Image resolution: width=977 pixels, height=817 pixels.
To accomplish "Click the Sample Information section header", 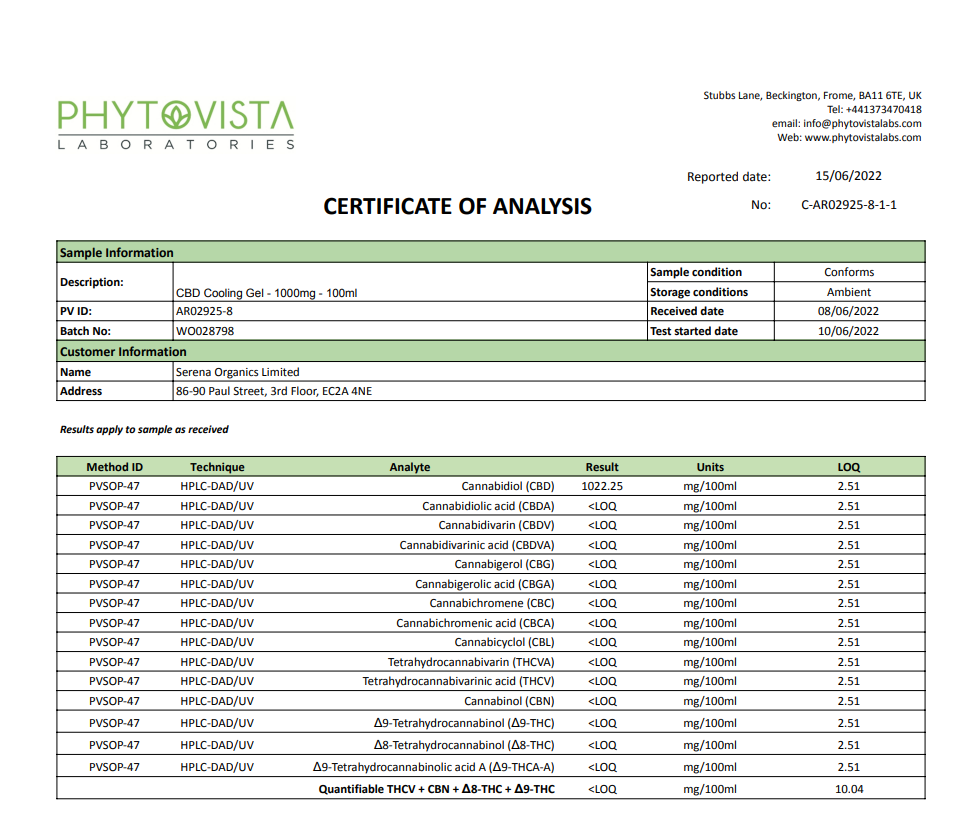I will 490,252.
